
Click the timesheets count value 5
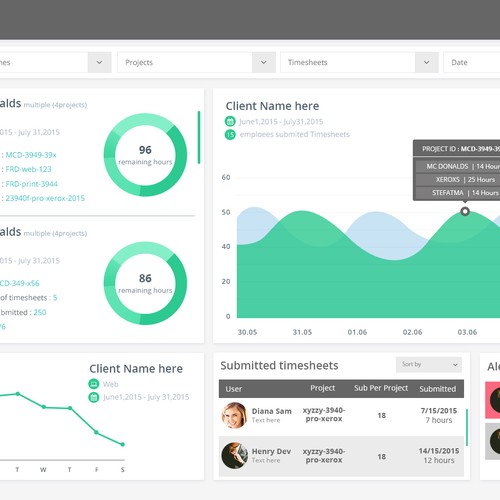tap(55, 298)
